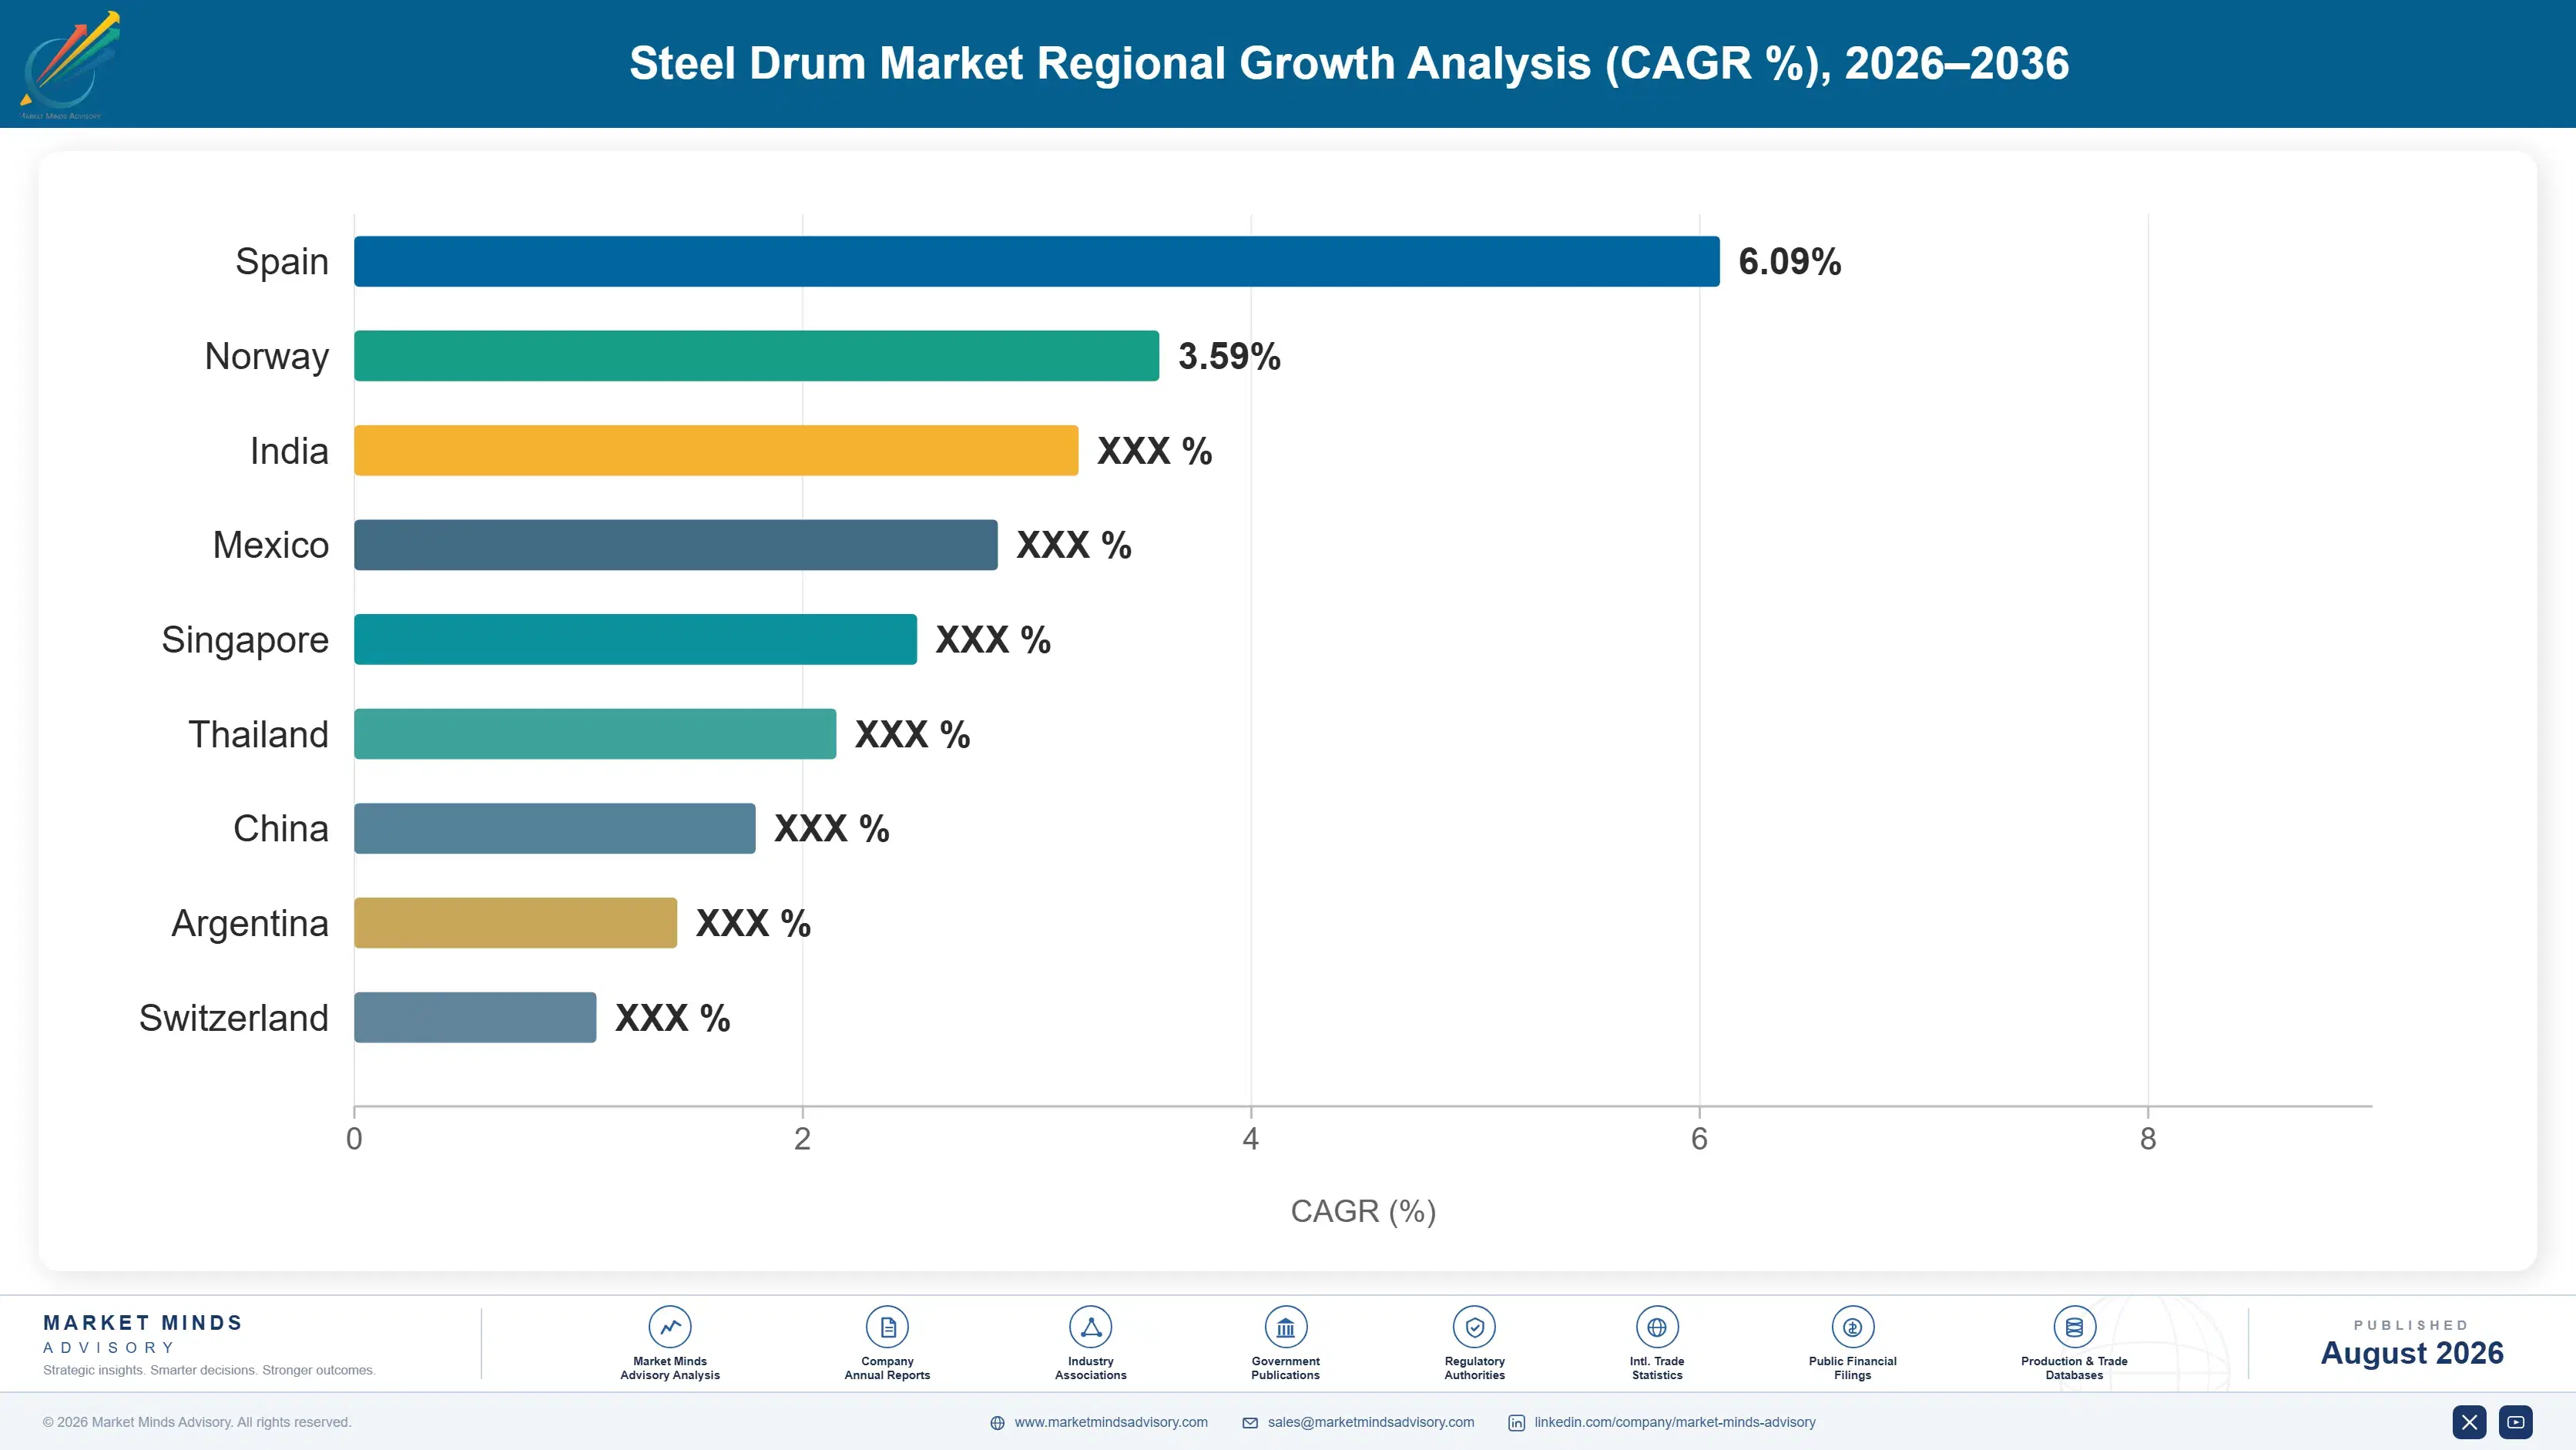2576x1450 pixels.
Task: Open the www.marketmindsadvisory.com link
Action: coord(1111,1422)
